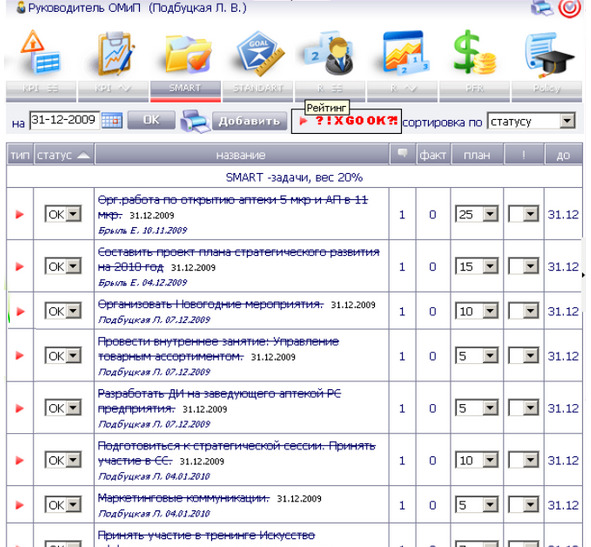This screenshot has width=591, height=547.
Task: Open the KPI table icon with warning triangle
Action: (x=41, y=52)
